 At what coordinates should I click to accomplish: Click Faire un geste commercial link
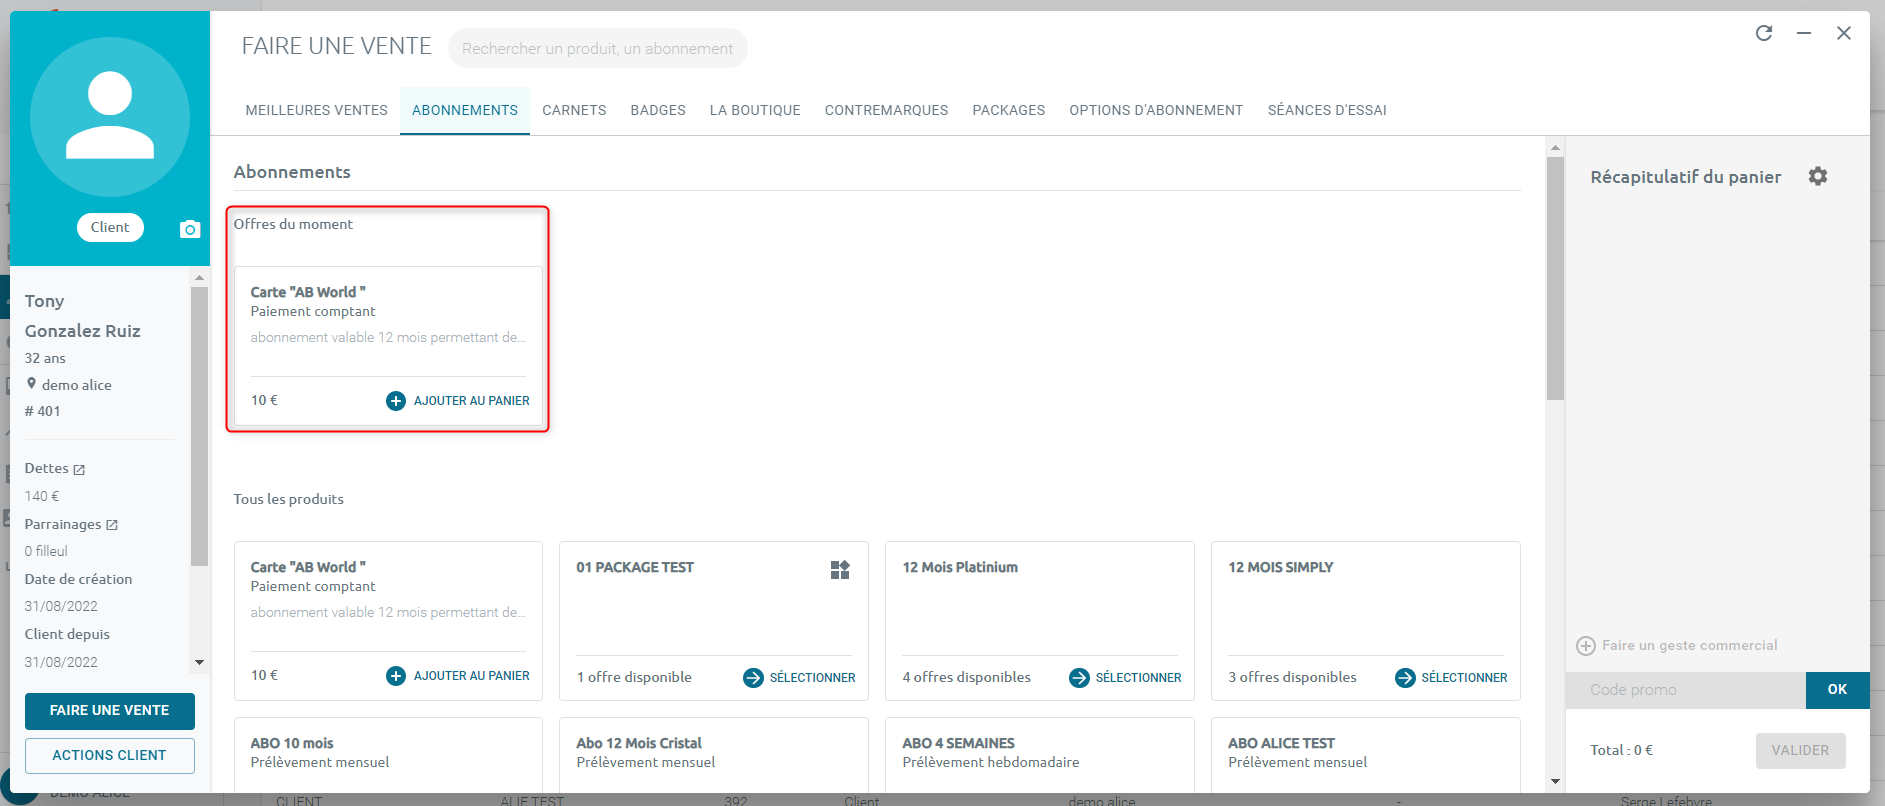pyautogui.click(x=1690, y=646)
